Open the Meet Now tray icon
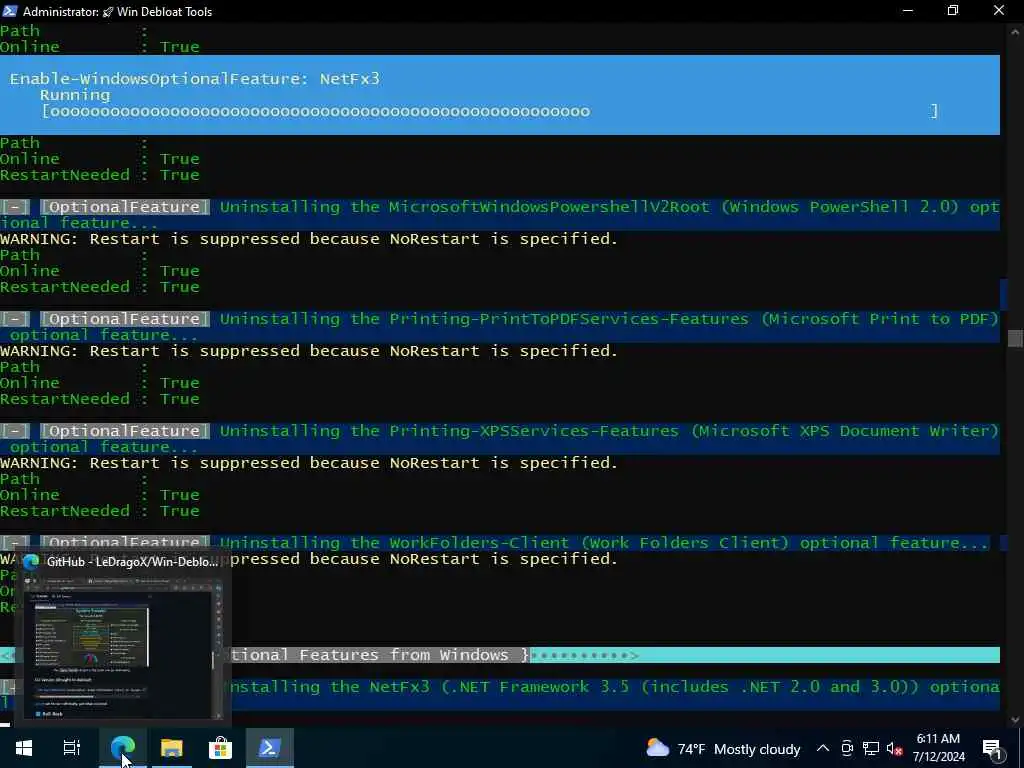The image size is (1024, 768). 847,748
